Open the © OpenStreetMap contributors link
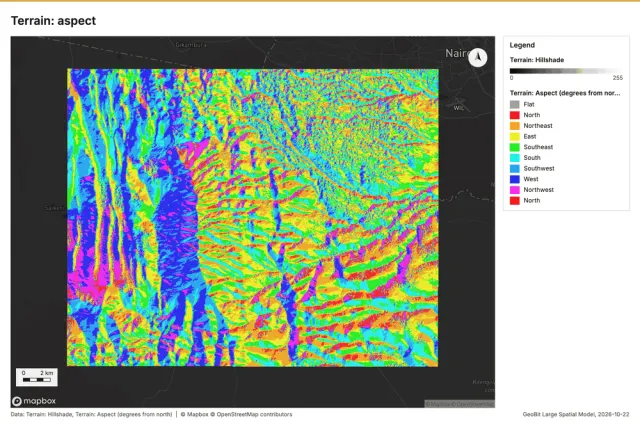This screenshot has height=427, width=640. (x=251, y=414)
